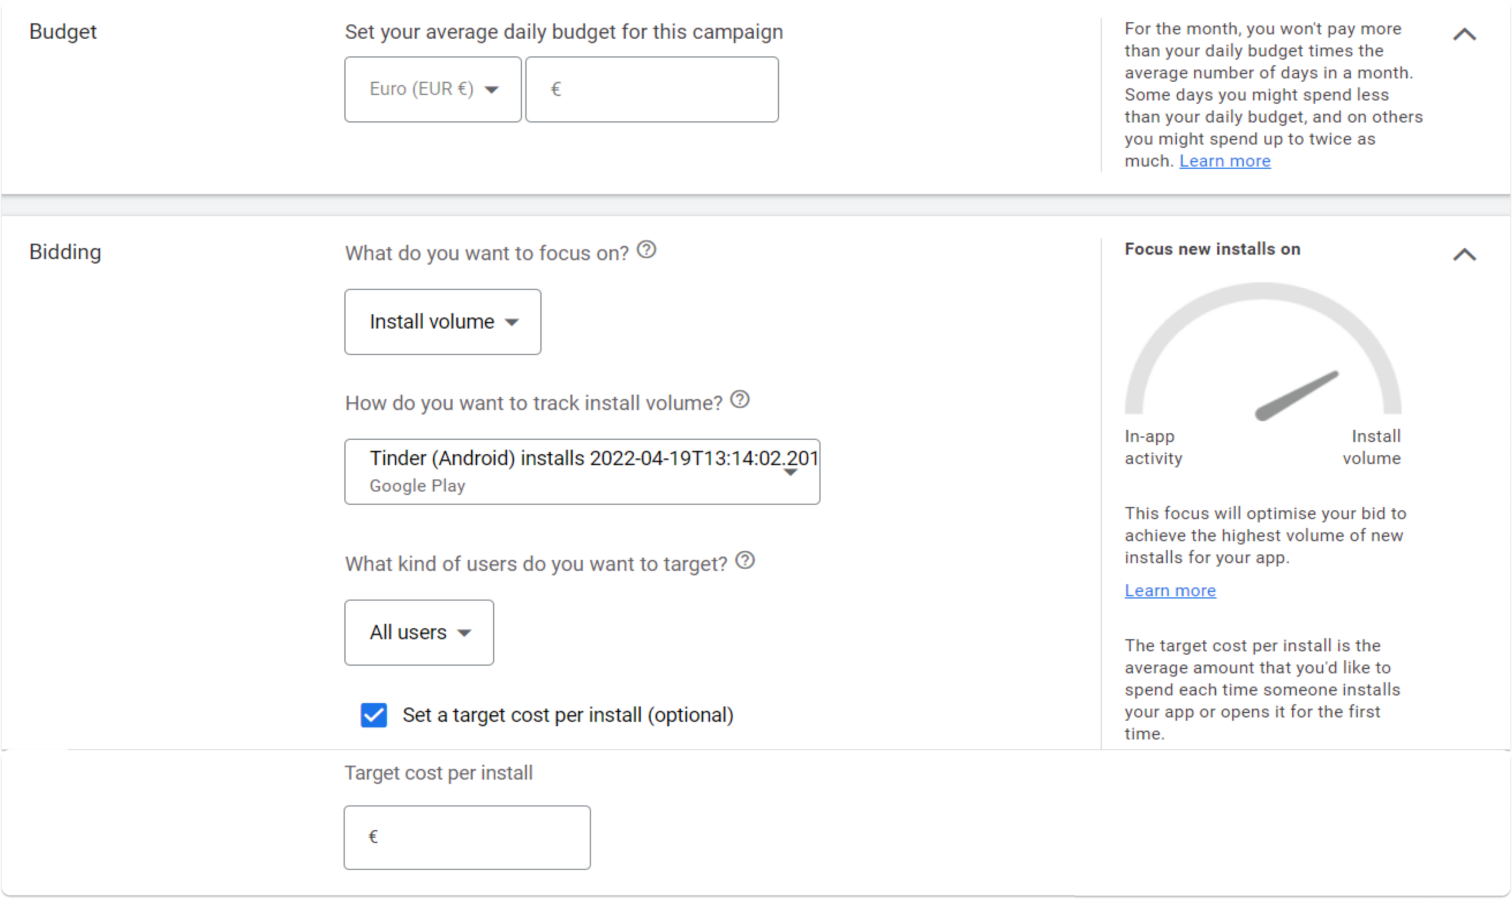Open the focus question help tooltip
Screen dimensions: 1512x899
(646, 250)
